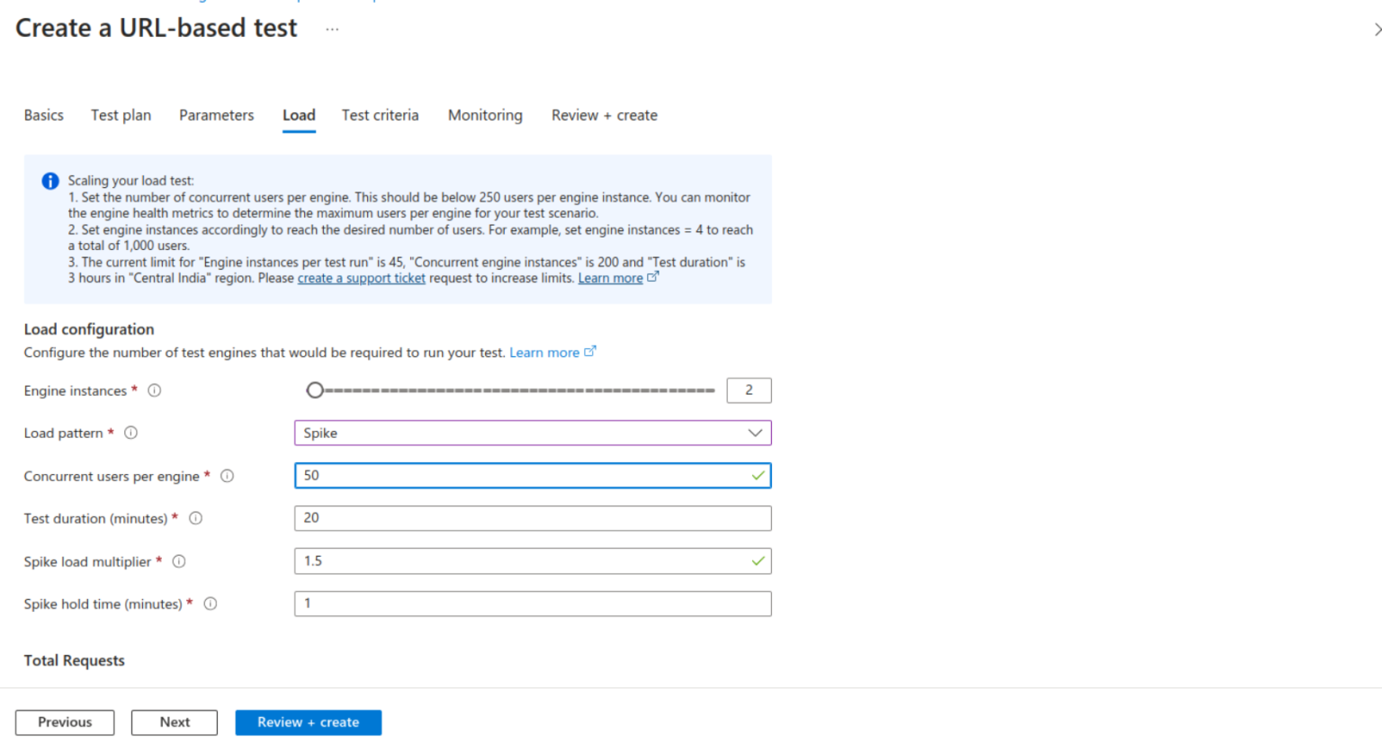Click the Previous button
1382x743 pixels.
pyautogui.click(x=65, y=722)
